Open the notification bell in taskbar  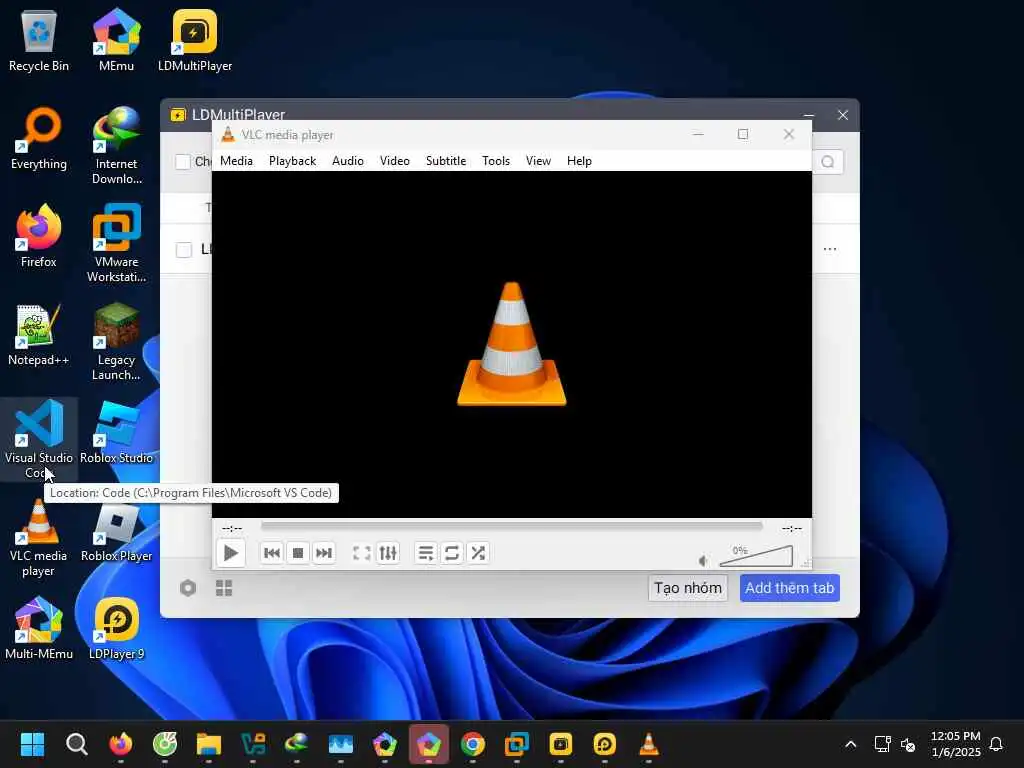pyautogui.click(x=996, y=744)
